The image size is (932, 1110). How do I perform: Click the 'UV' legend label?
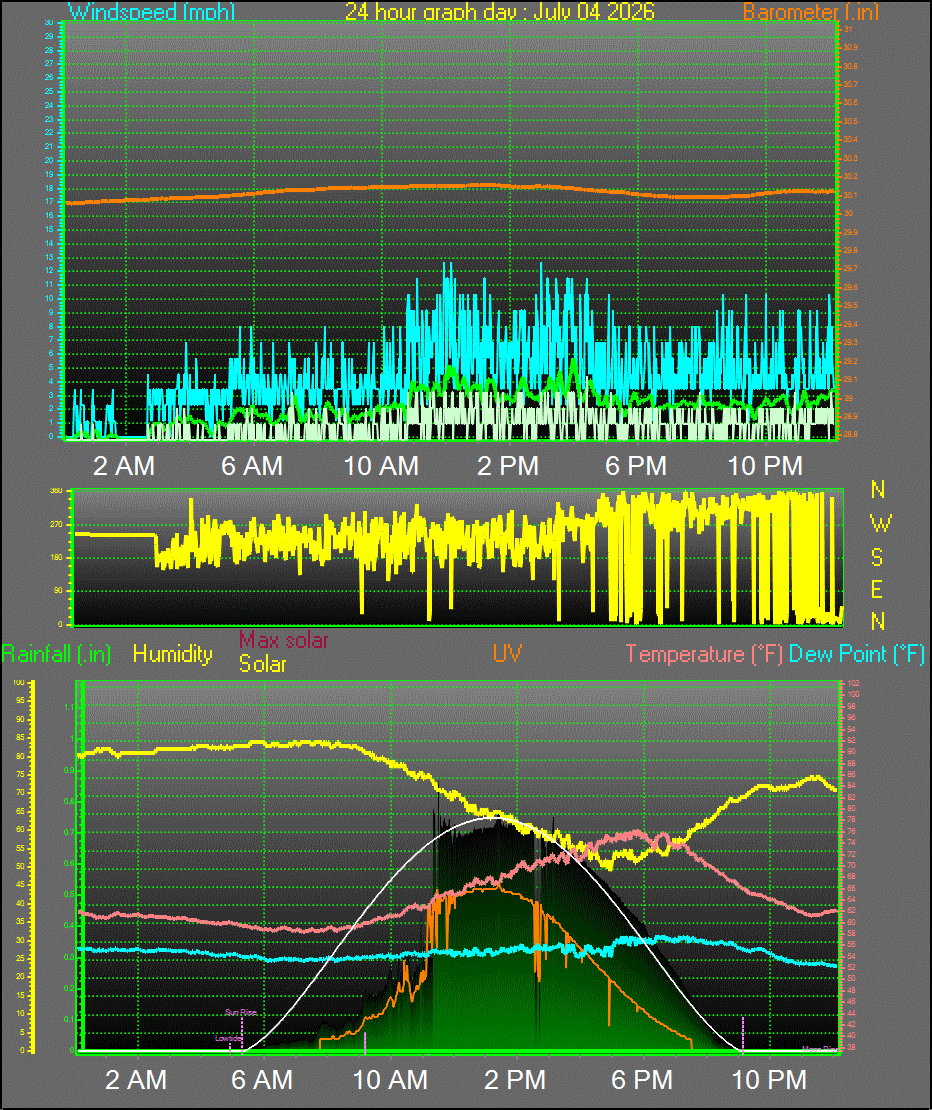coord(507,654)
